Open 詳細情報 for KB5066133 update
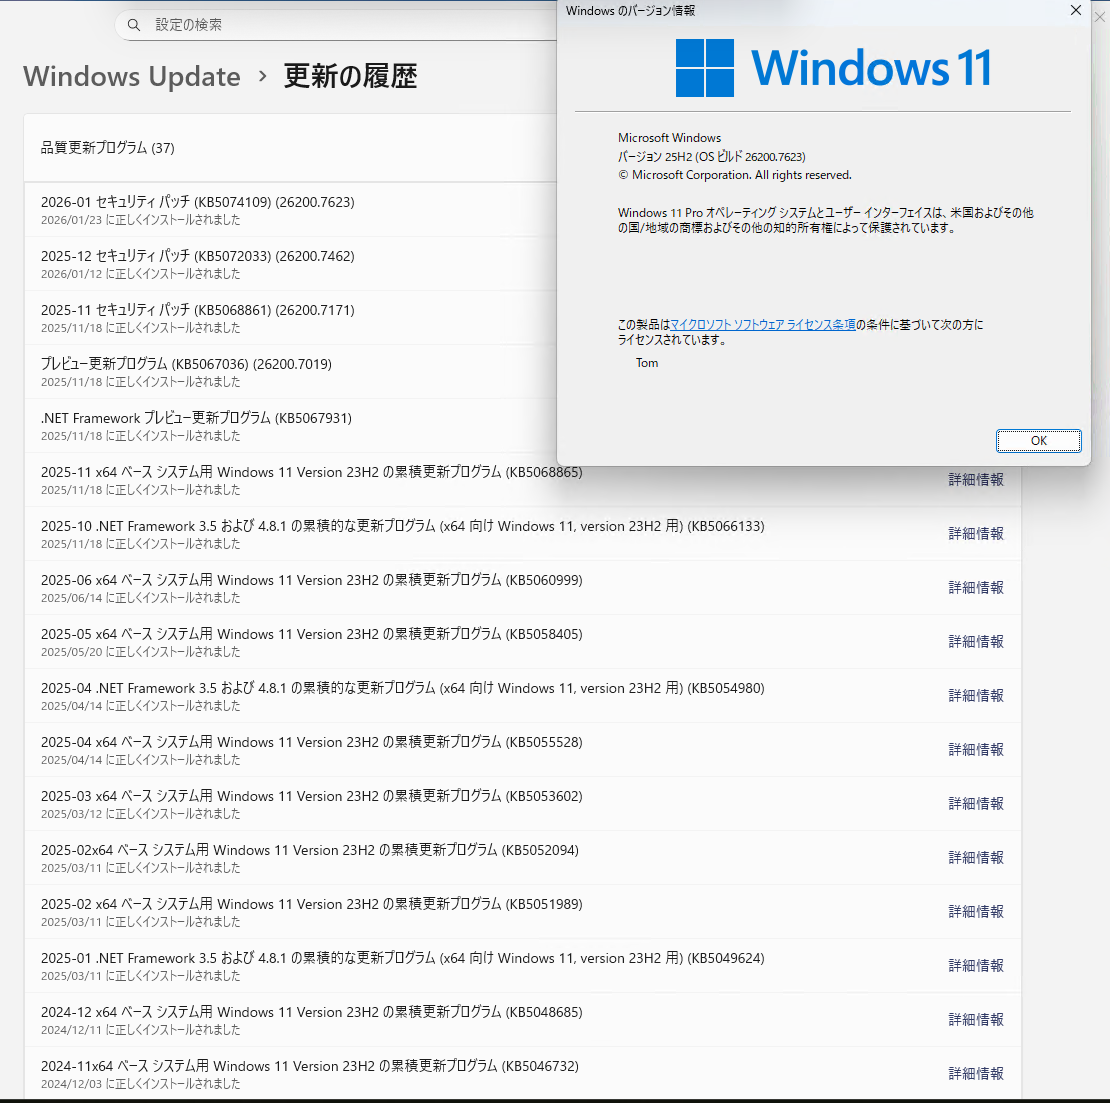Screen dimensions: 1110x1103 (975, 533)
